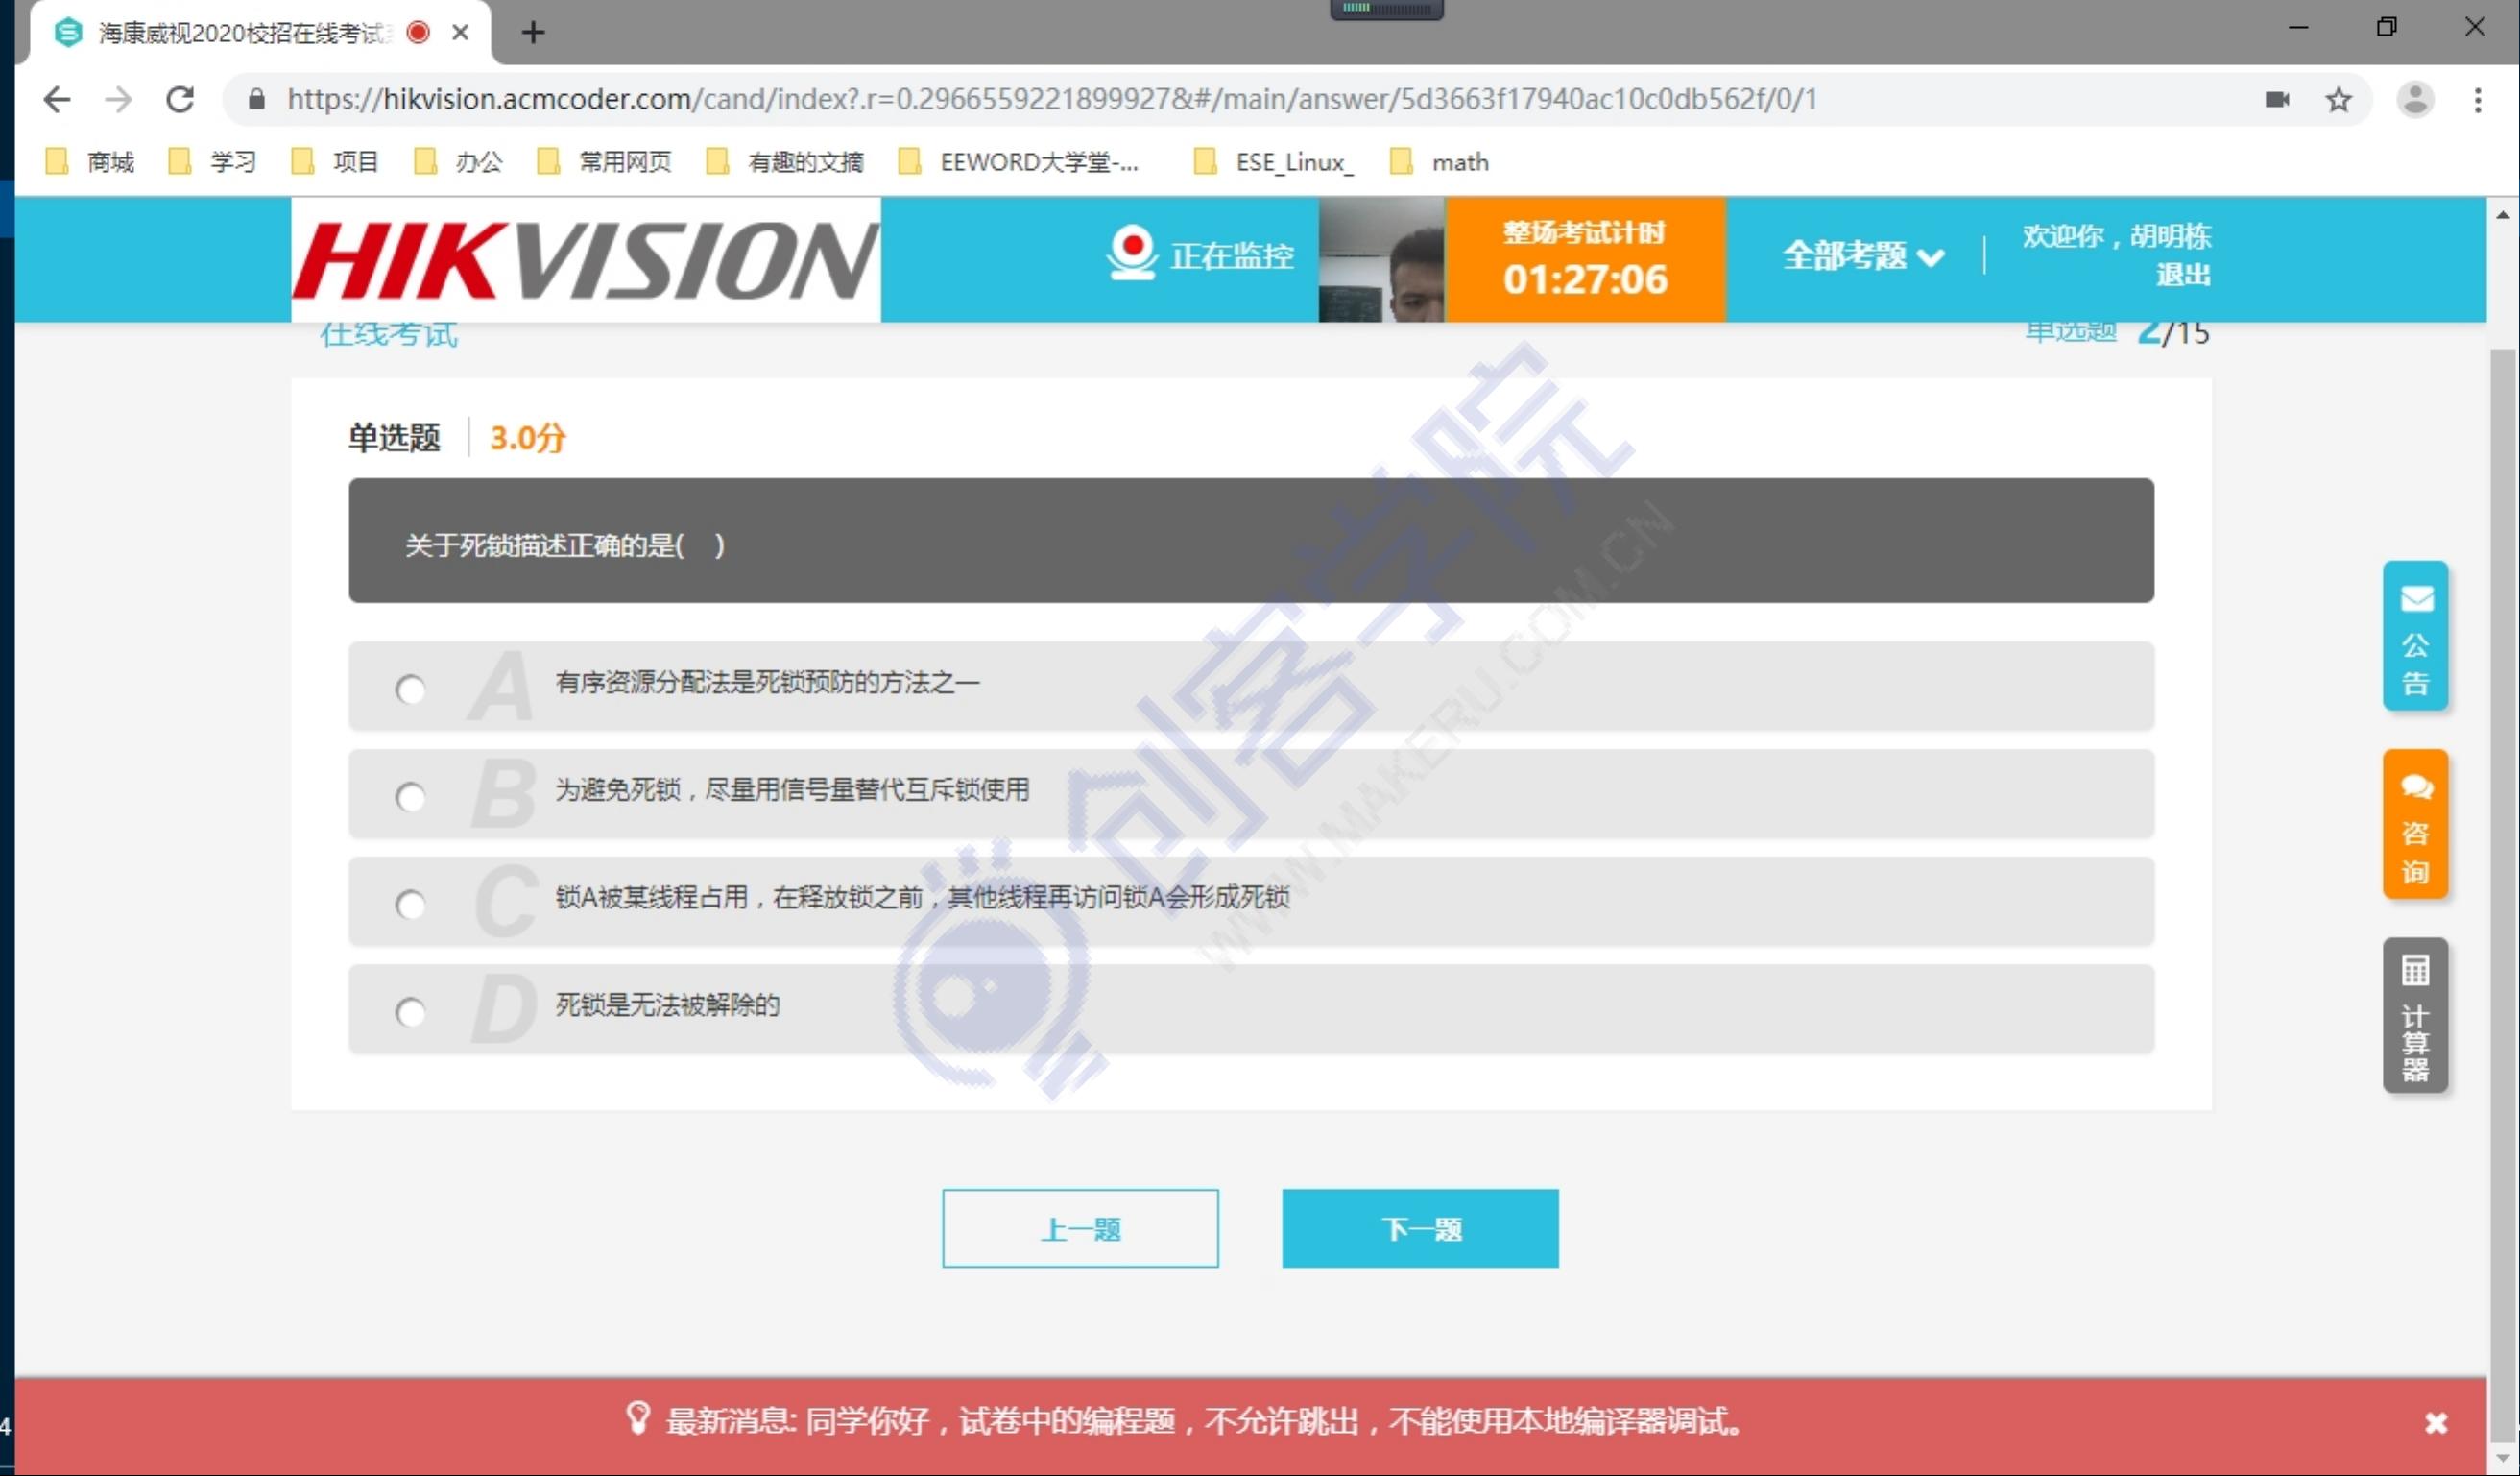Screen dimensions: 2520x1476
Task: Close the 海康威视2020校招 tab
Action: click(x=461, y=33)
